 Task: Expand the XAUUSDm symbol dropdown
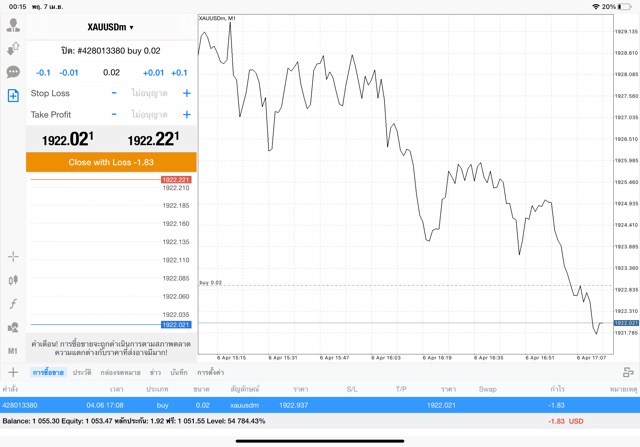coord(110,27)
